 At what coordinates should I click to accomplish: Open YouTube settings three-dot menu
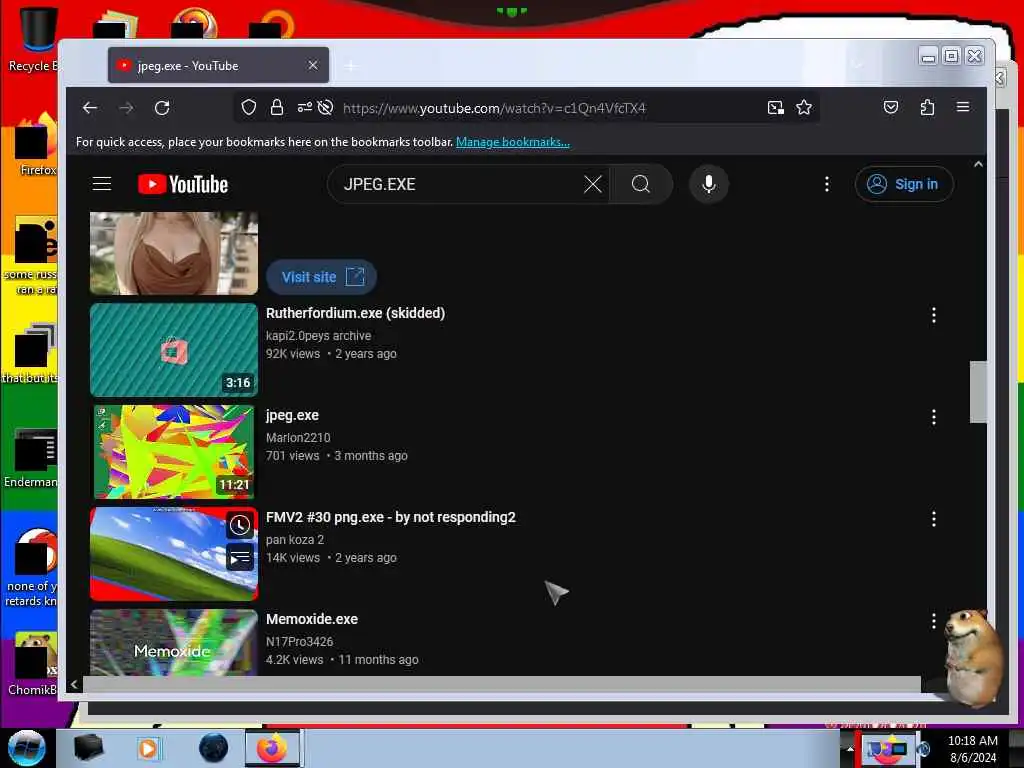(x=827, y=184)
